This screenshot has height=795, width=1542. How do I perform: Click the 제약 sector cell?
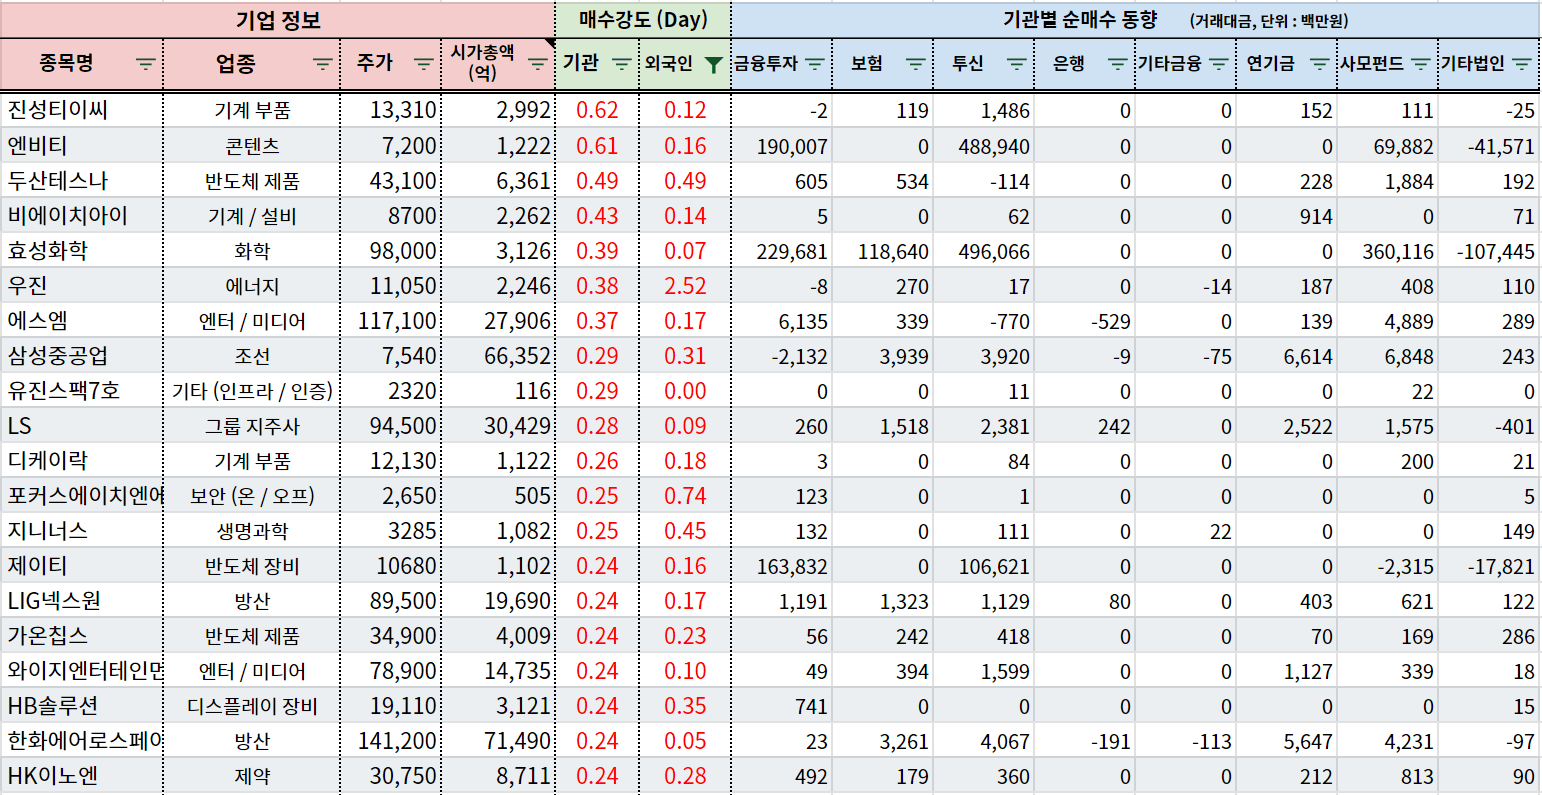click(252, 775)
